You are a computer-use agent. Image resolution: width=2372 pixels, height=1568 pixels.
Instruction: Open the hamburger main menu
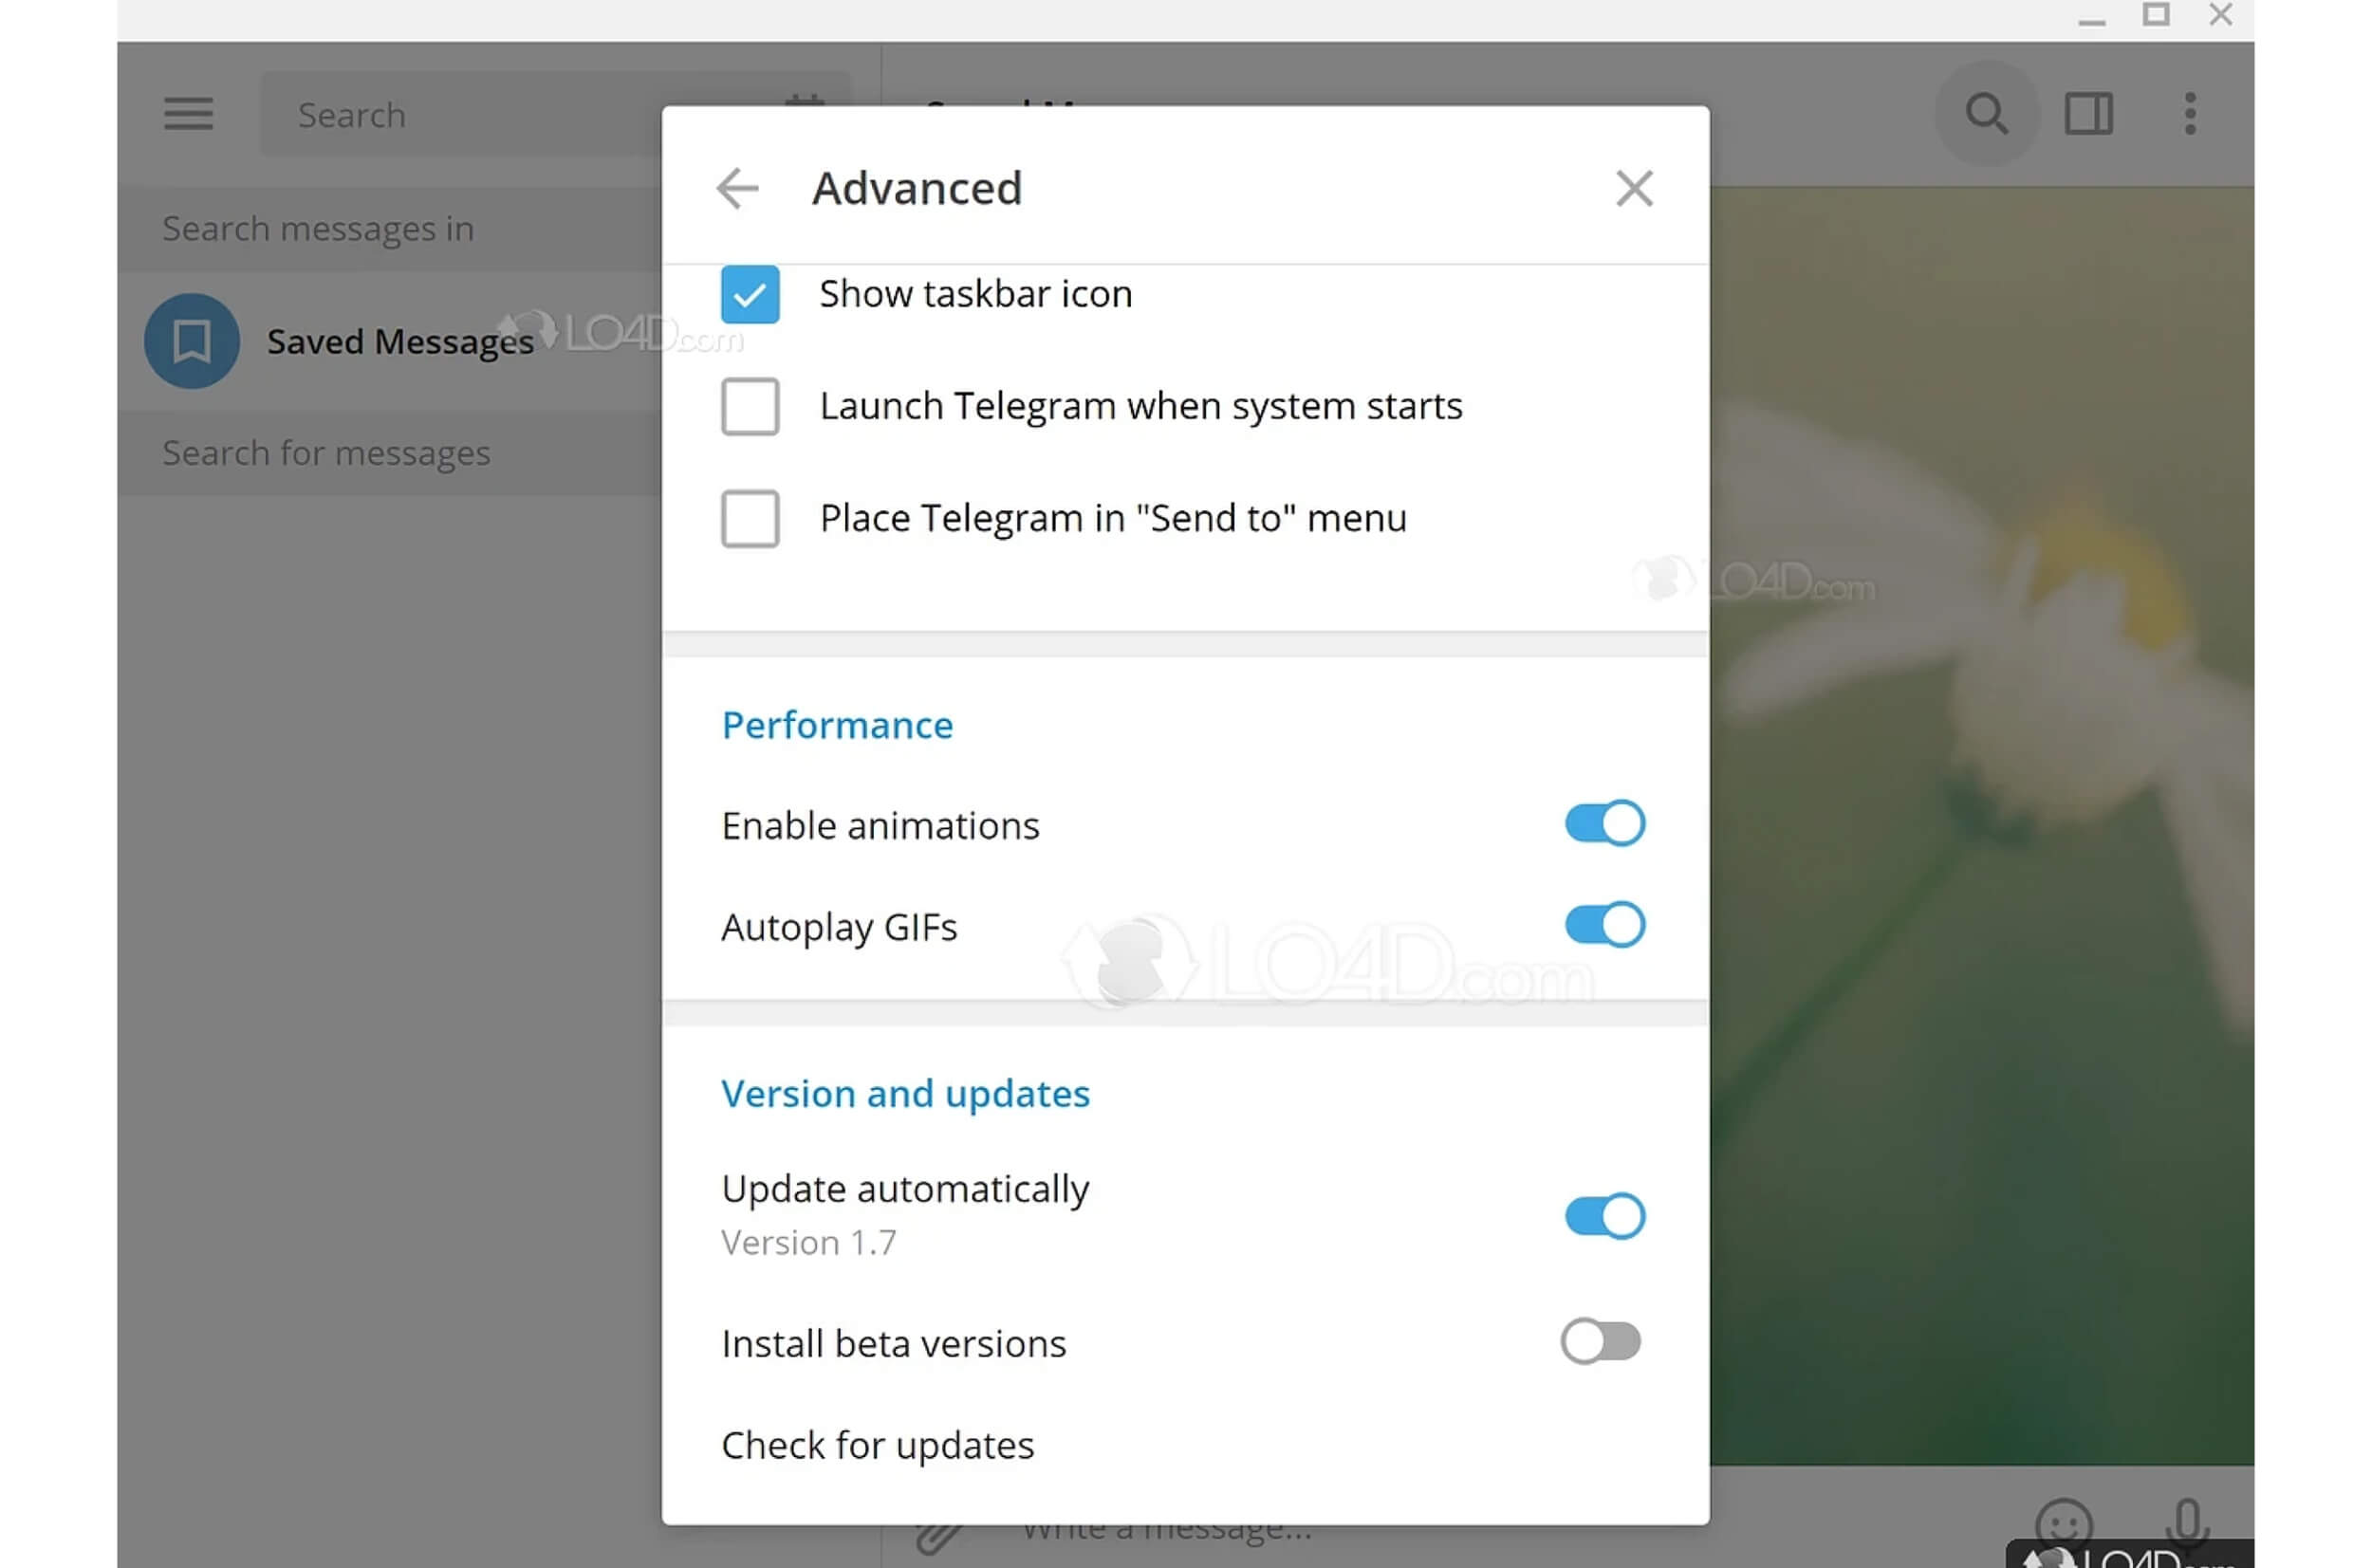point(188,114)
